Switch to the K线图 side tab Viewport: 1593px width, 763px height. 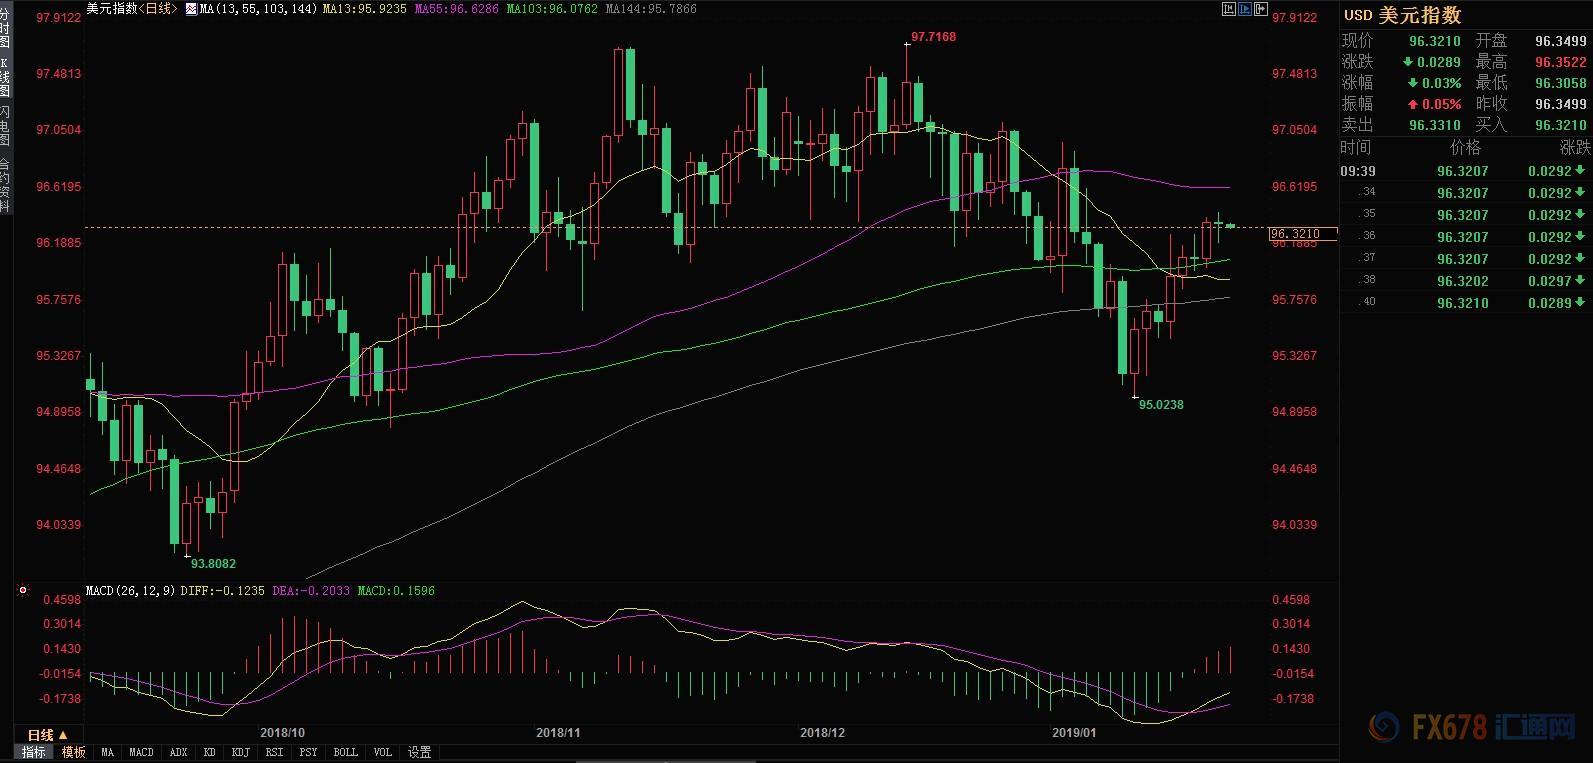[x=5, y=77]
